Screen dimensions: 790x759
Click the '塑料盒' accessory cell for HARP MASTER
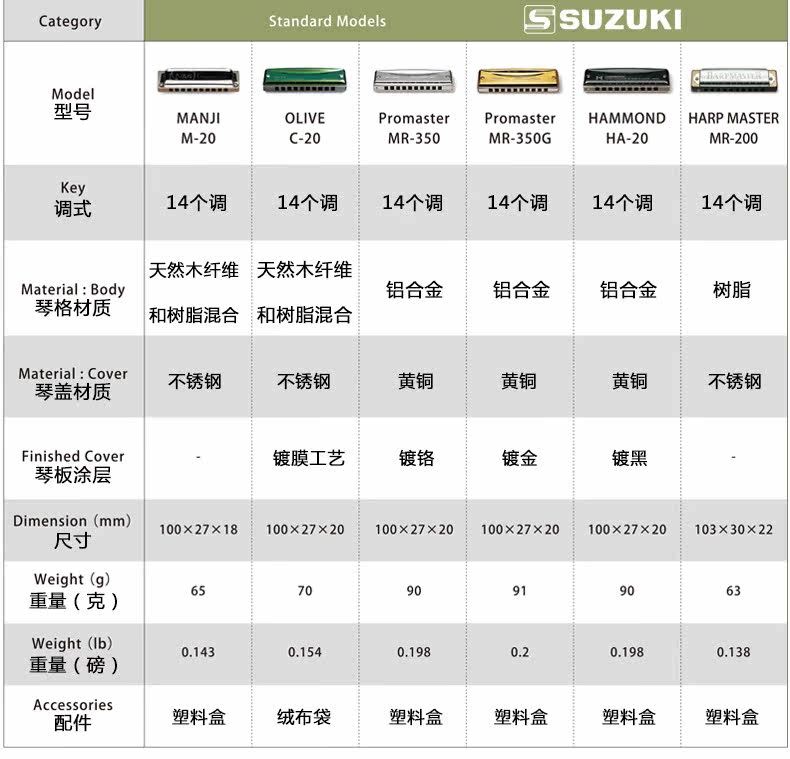pyautogui.click(x=732, y=717)
